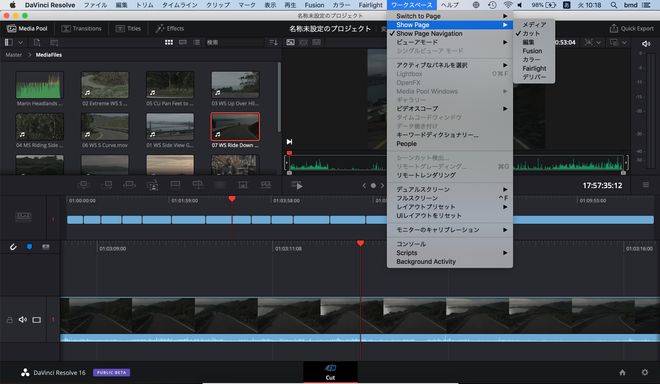Click the import media icon
This screenshot has width=660, height=384.
point(37,43)
